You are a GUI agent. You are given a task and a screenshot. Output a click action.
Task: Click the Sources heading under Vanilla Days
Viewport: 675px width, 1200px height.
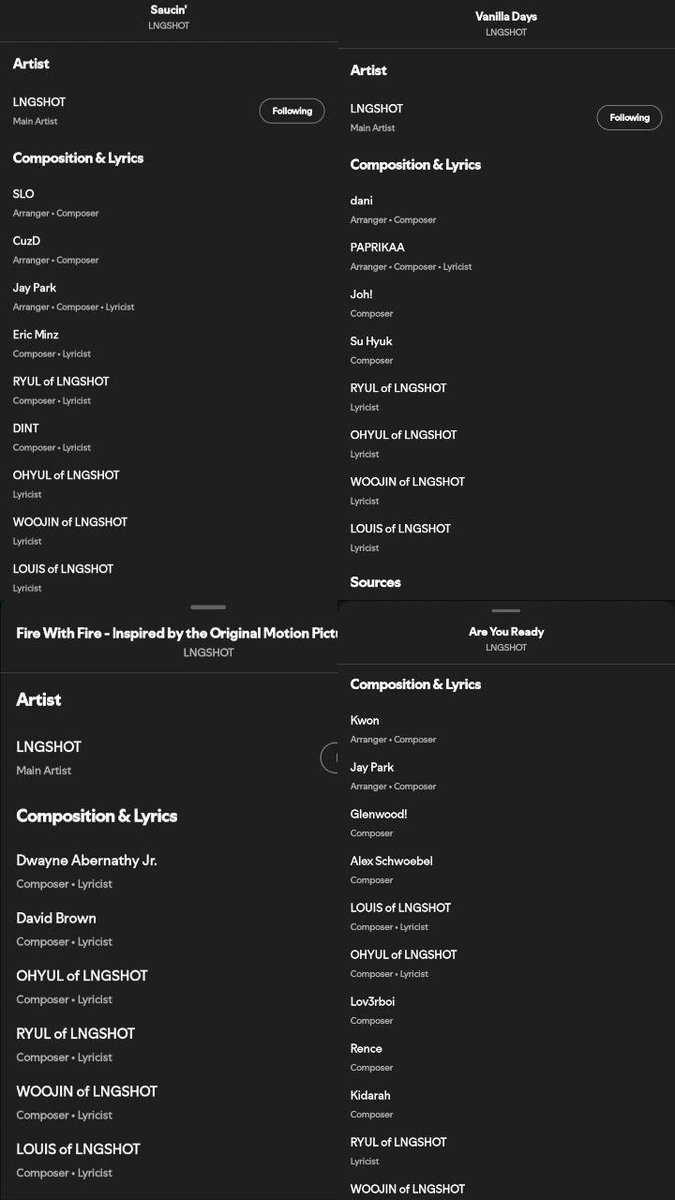[375, 582]
